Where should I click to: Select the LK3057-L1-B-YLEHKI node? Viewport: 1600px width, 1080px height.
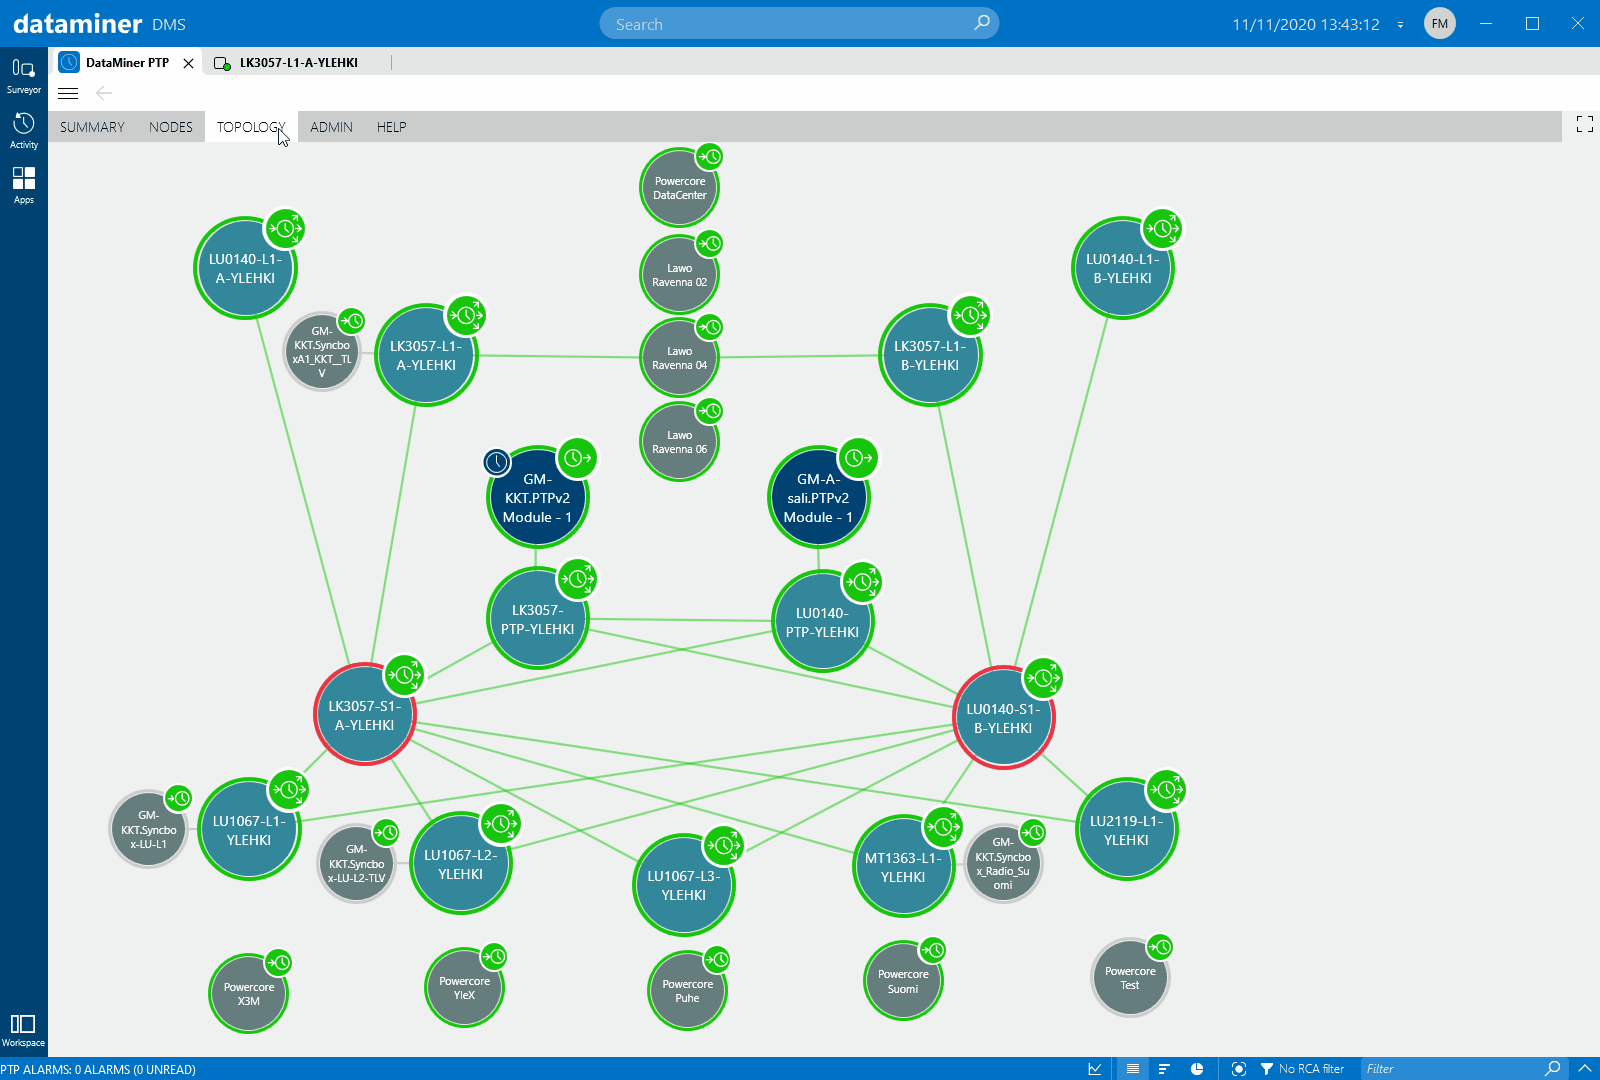(930, 355)
